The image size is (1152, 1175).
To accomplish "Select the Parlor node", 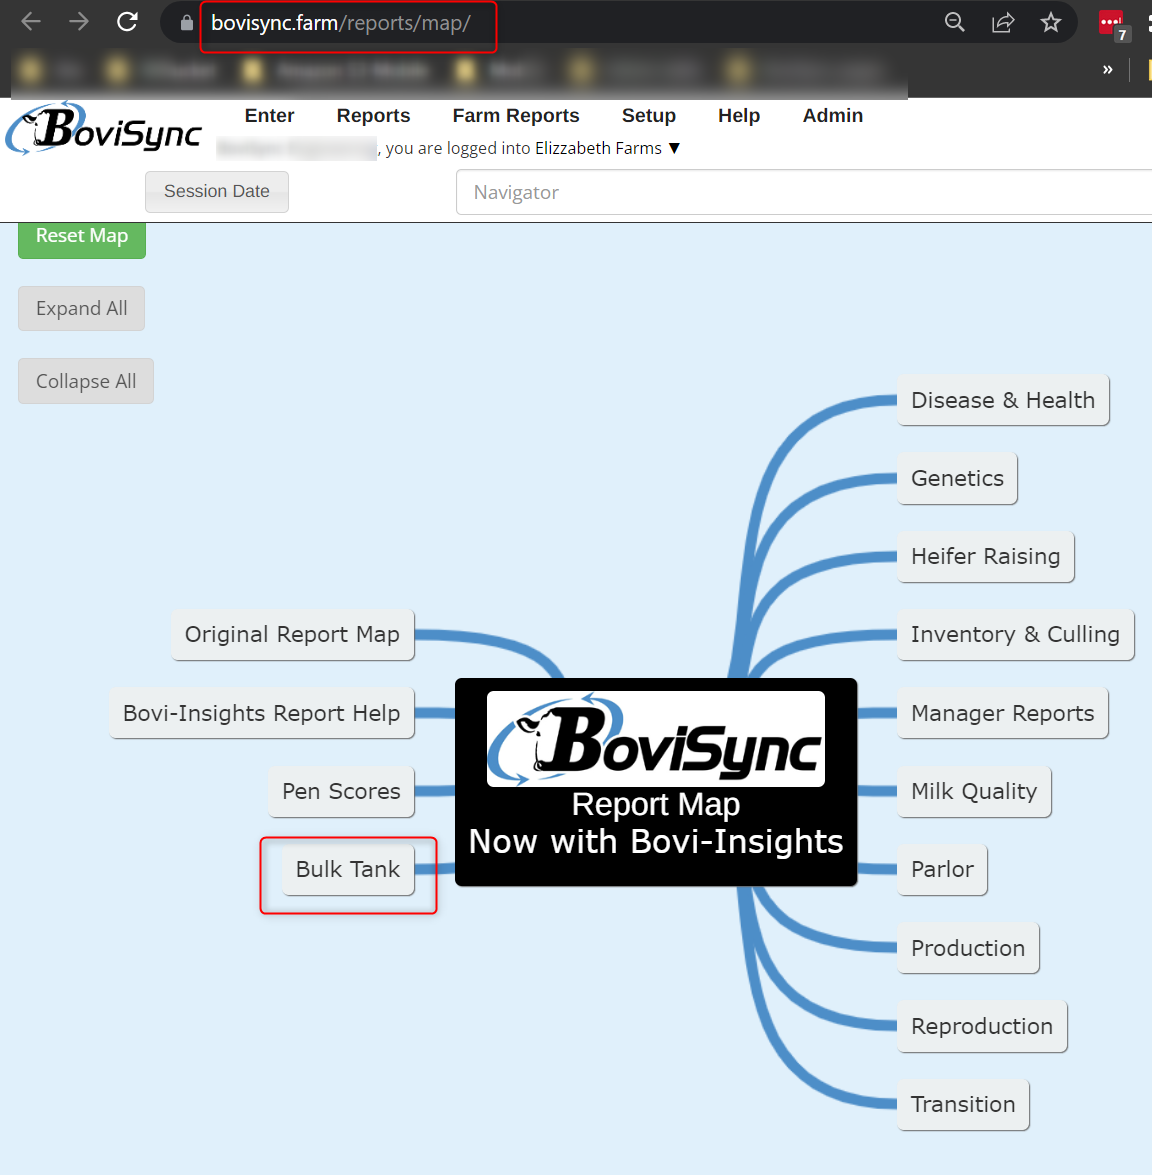I will 942,869.
